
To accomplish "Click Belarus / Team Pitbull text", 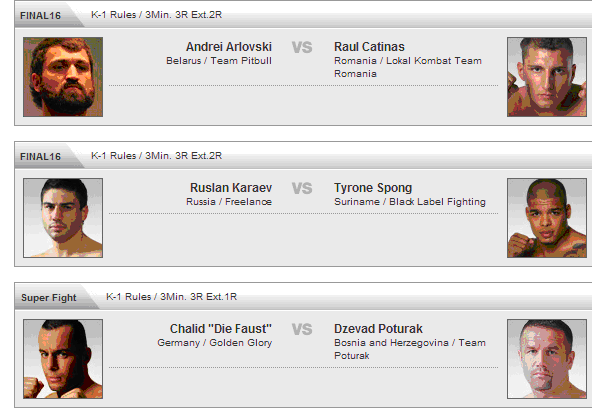I will point(219,60).
